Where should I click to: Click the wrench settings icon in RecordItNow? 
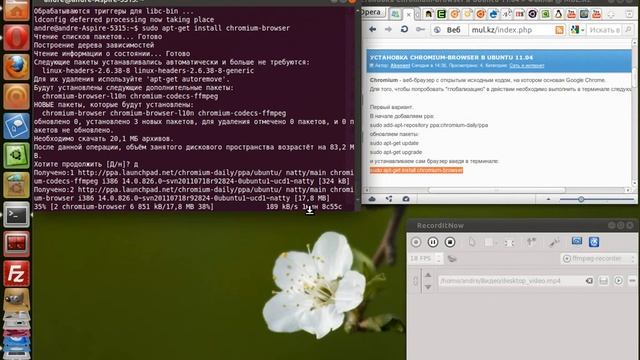click(x=553, y=242)
